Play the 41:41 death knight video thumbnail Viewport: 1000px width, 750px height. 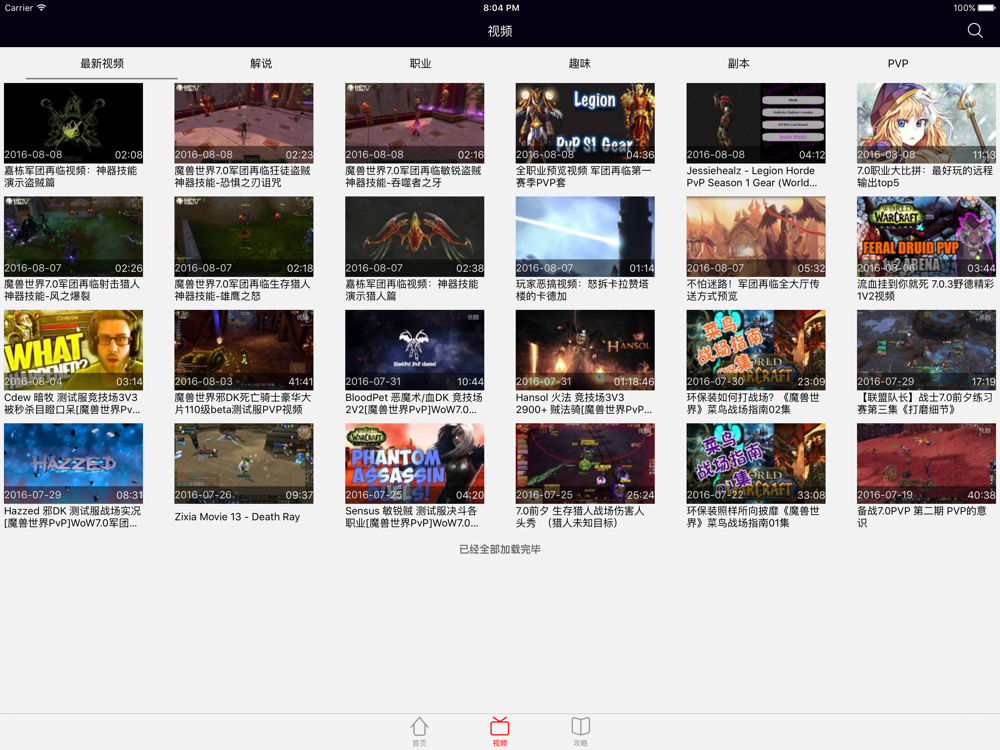click(244, 350)
